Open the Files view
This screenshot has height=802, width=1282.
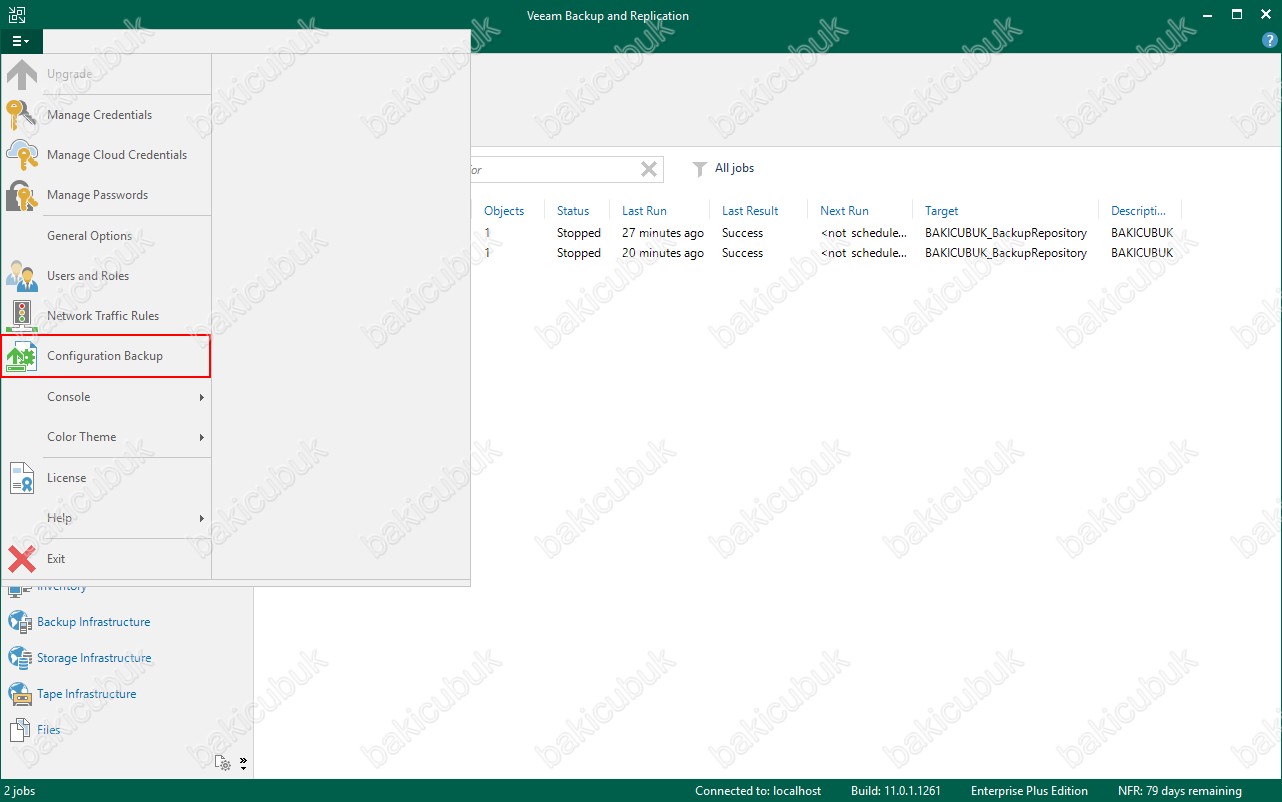[48, 730]
